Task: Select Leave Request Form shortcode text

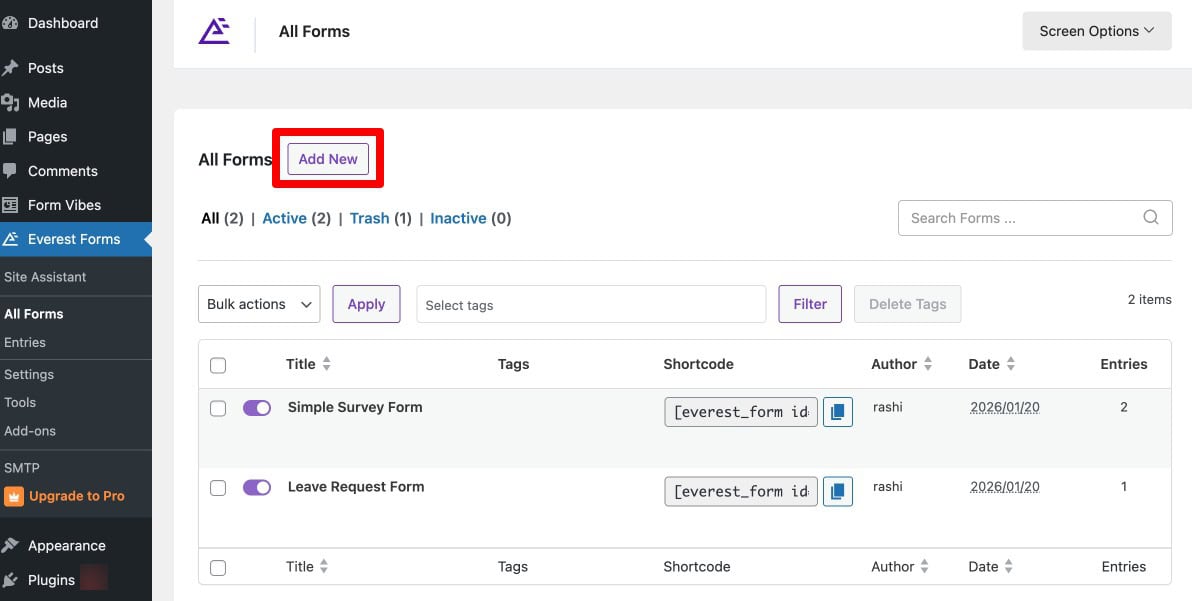Action: [741, 492]
